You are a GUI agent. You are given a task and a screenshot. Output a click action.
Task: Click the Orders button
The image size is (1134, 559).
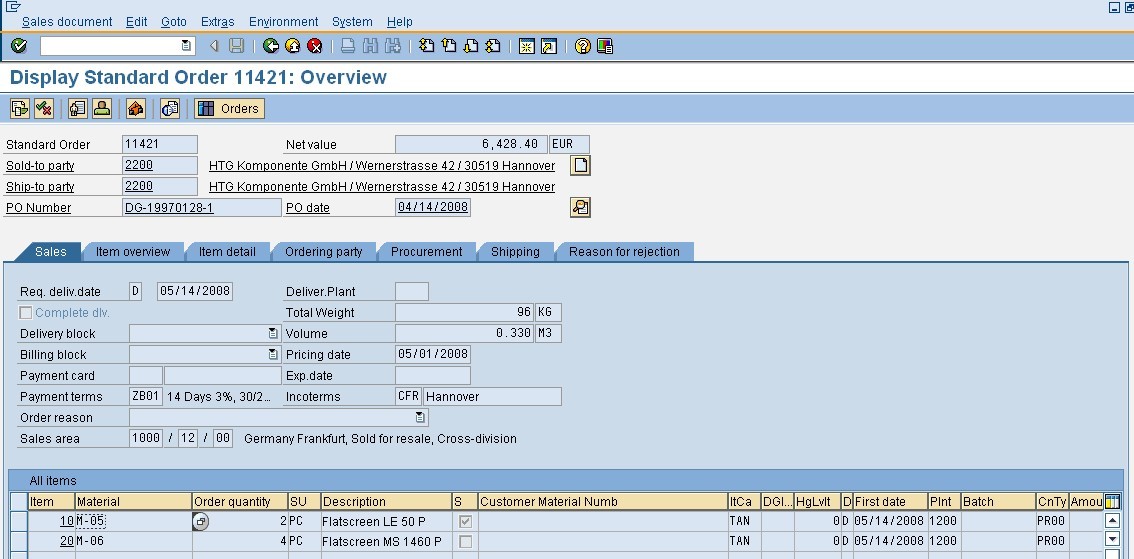point(229,108)
